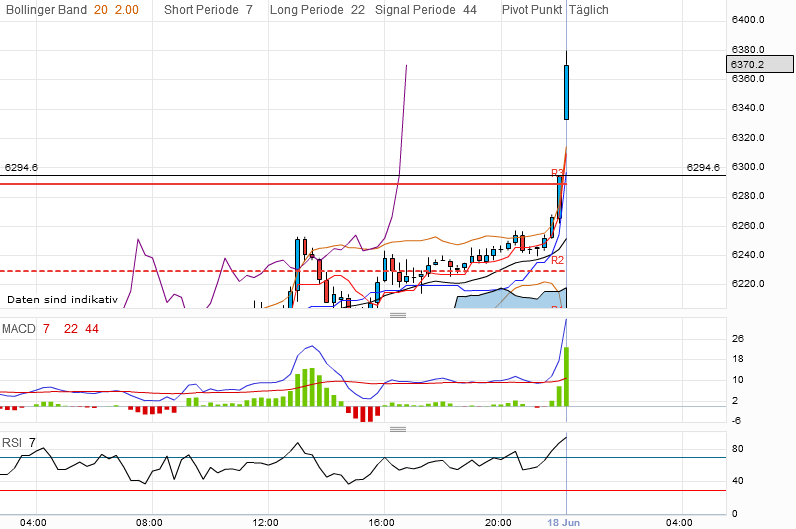Click the MACD short parameter 7
This screenshot has height=529, width=796.
click(46, 329)
